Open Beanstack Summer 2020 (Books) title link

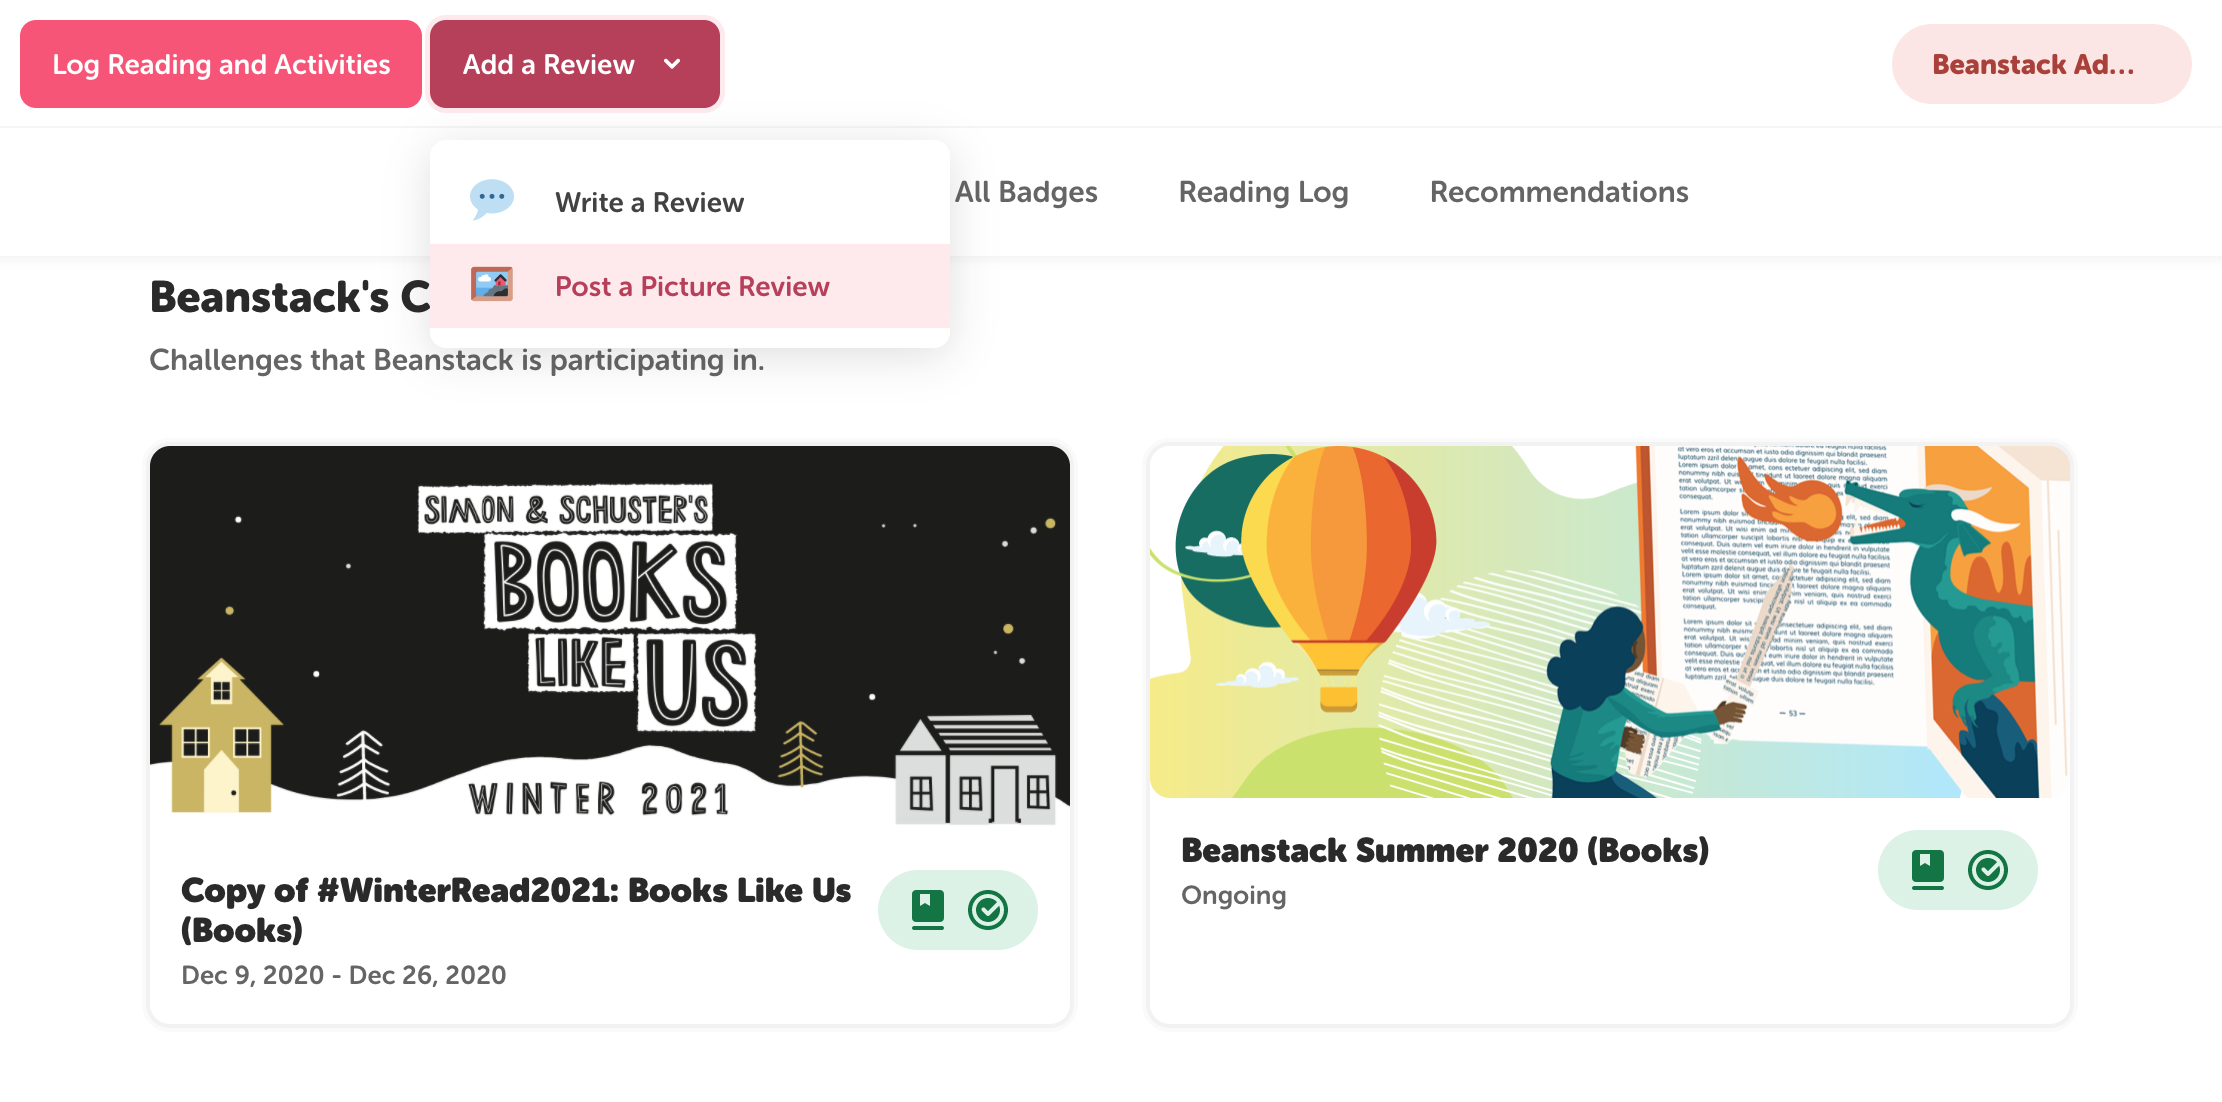click(1444, 850)
